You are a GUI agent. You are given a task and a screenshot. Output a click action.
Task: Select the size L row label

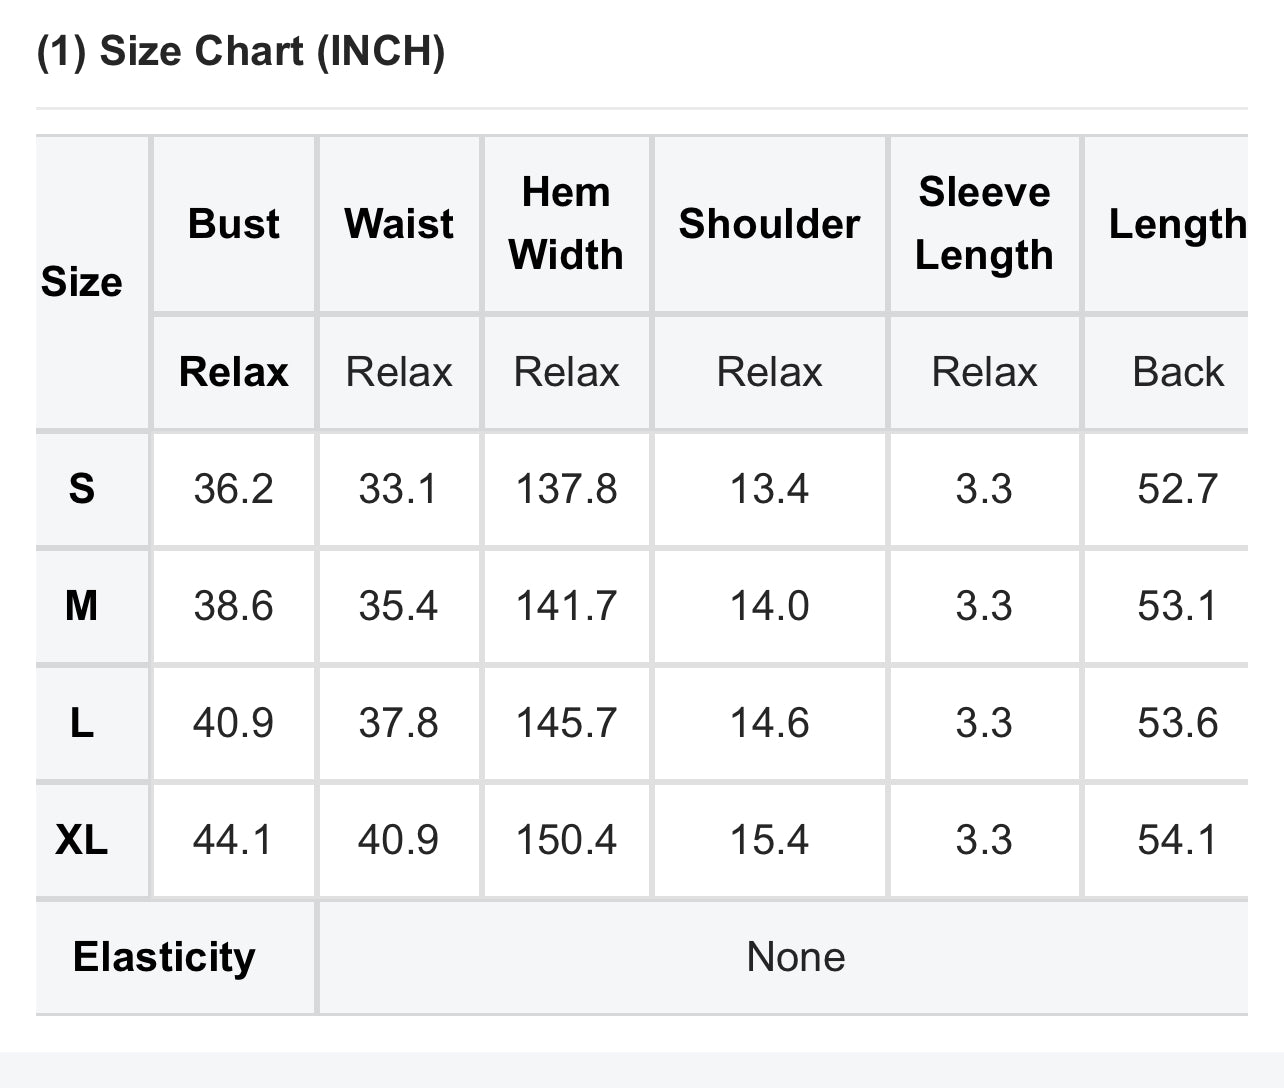point(82,723)
